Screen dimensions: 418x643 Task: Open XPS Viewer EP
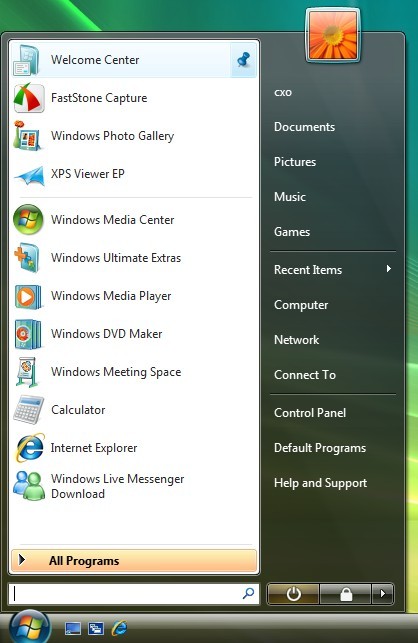[x=134, y=174]
